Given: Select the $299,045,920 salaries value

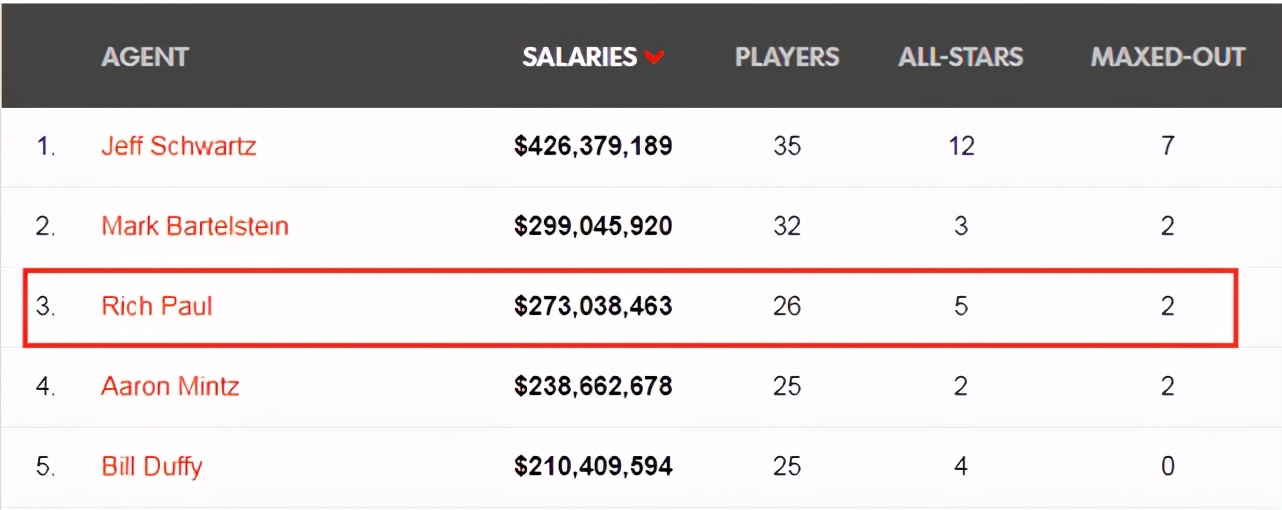Looking at the screenshot, I should click(593, 227).
